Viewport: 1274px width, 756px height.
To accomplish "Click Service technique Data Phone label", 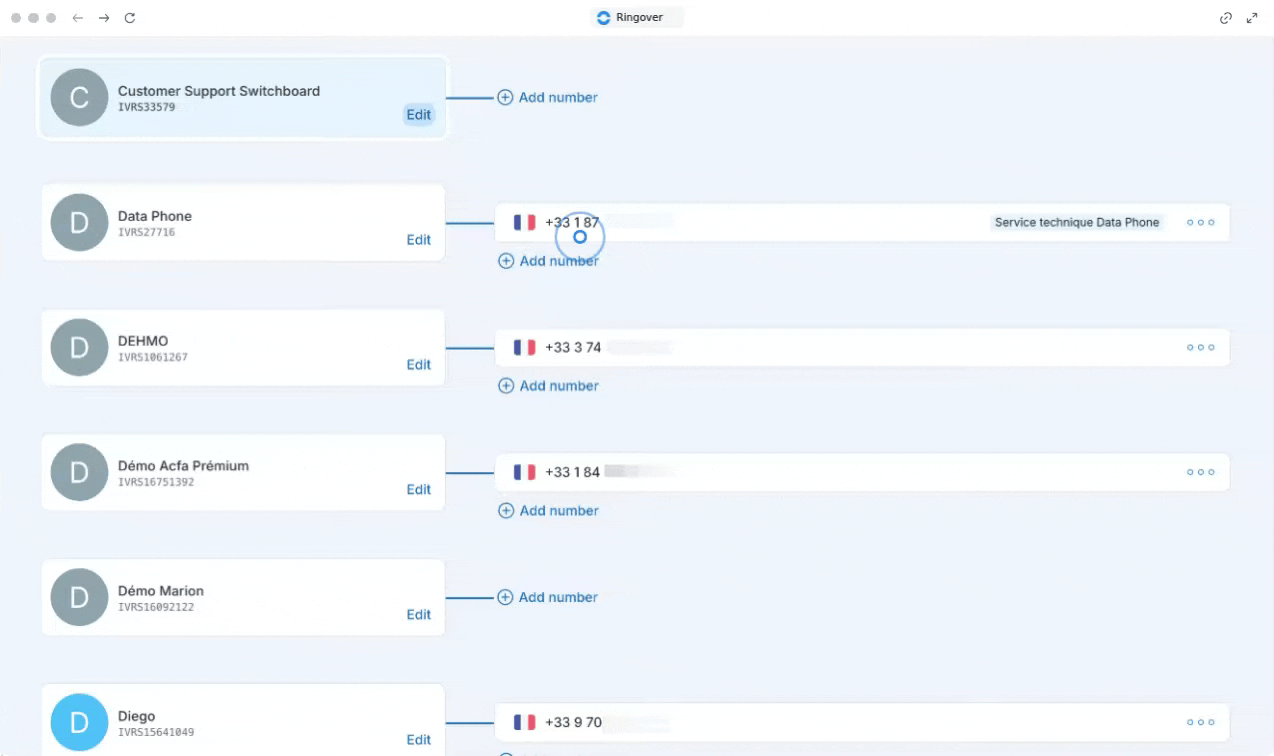I will click(x=1077, y=222).
